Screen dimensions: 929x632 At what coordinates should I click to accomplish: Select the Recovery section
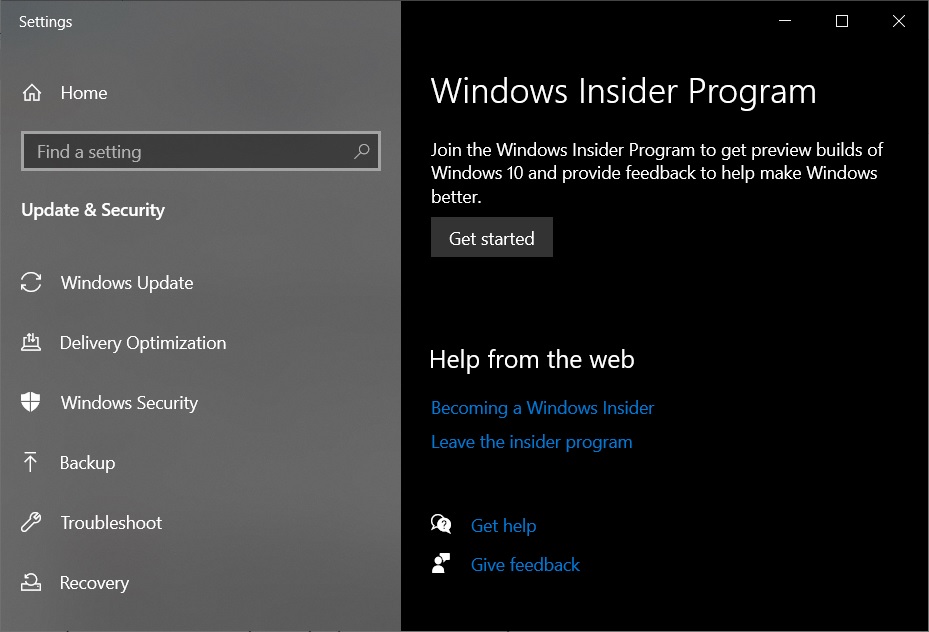click(94, 583)
